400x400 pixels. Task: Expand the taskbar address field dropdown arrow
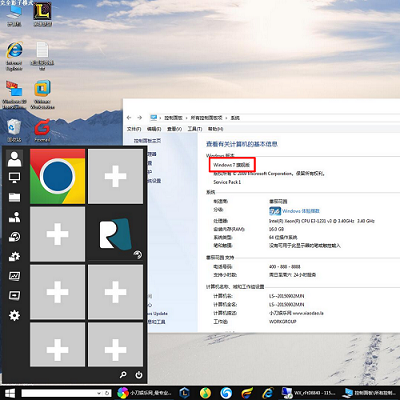pyautogui.click(x=99, y=393)
